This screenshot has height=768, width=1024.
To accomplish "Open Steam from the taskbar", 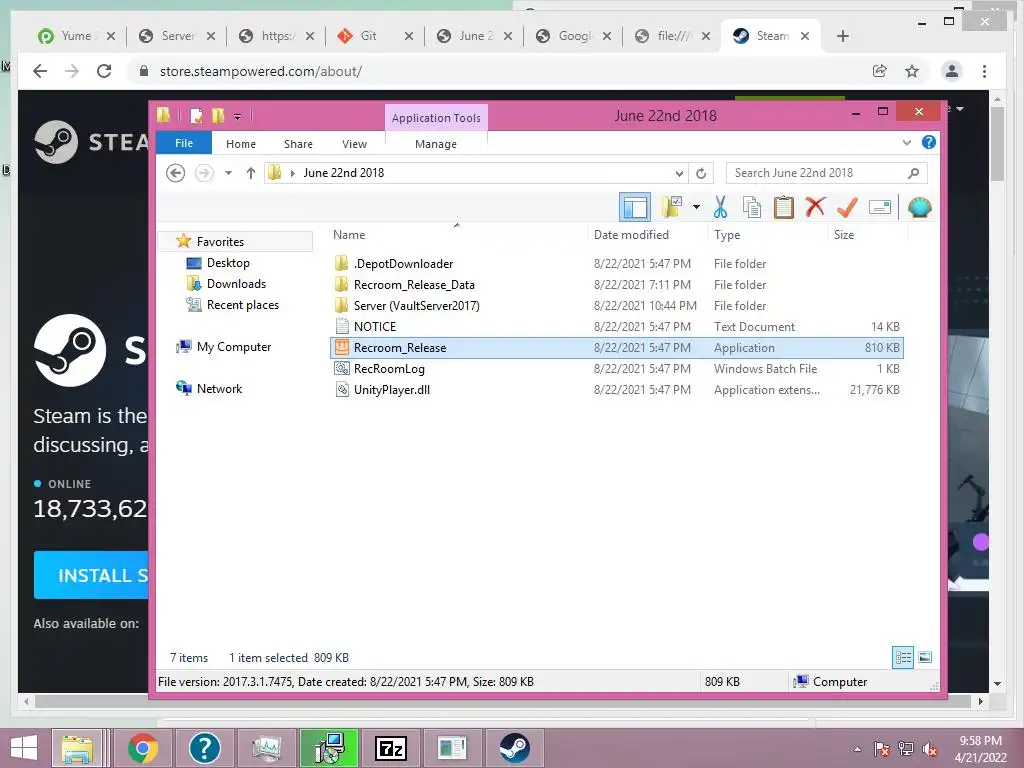I will coord(514,748).
